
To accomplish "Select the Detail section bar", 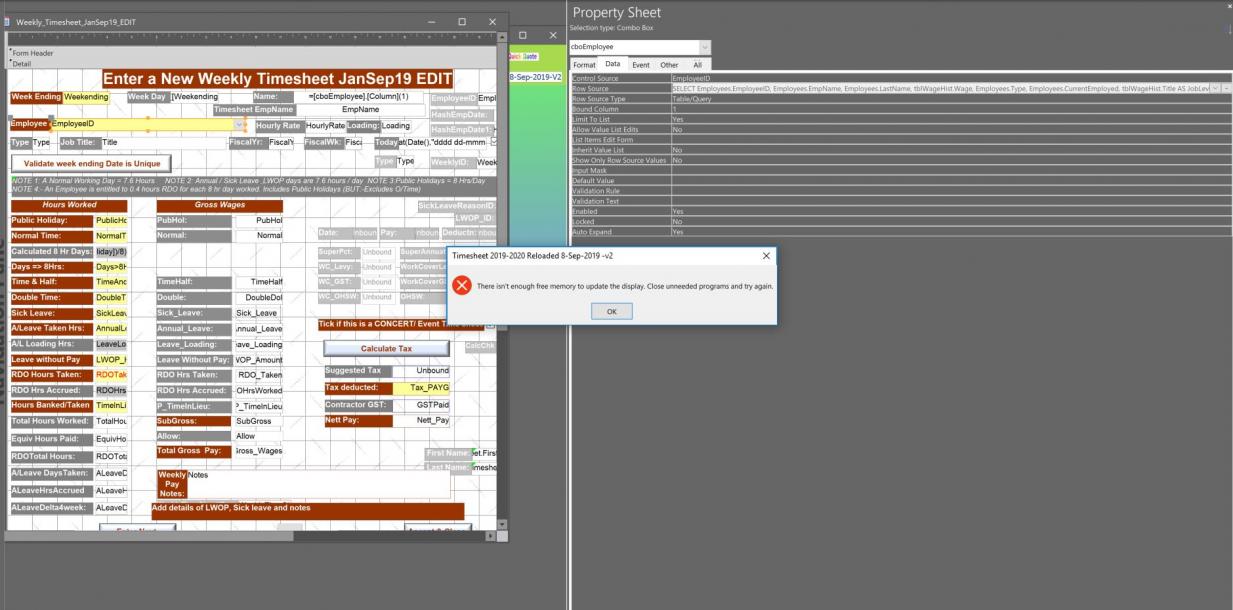I will click(251, 64).
